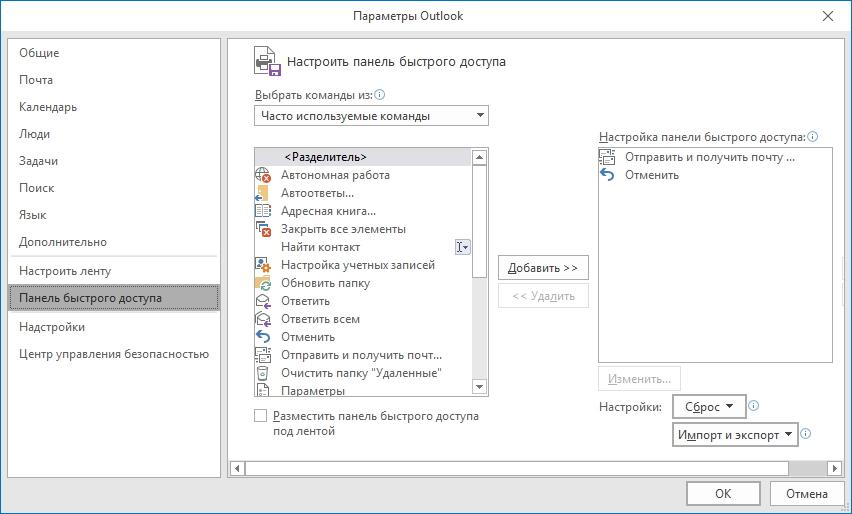Click the quick access toolbar header icon
Screen dimensions: 852x514
tap(267, 61)
